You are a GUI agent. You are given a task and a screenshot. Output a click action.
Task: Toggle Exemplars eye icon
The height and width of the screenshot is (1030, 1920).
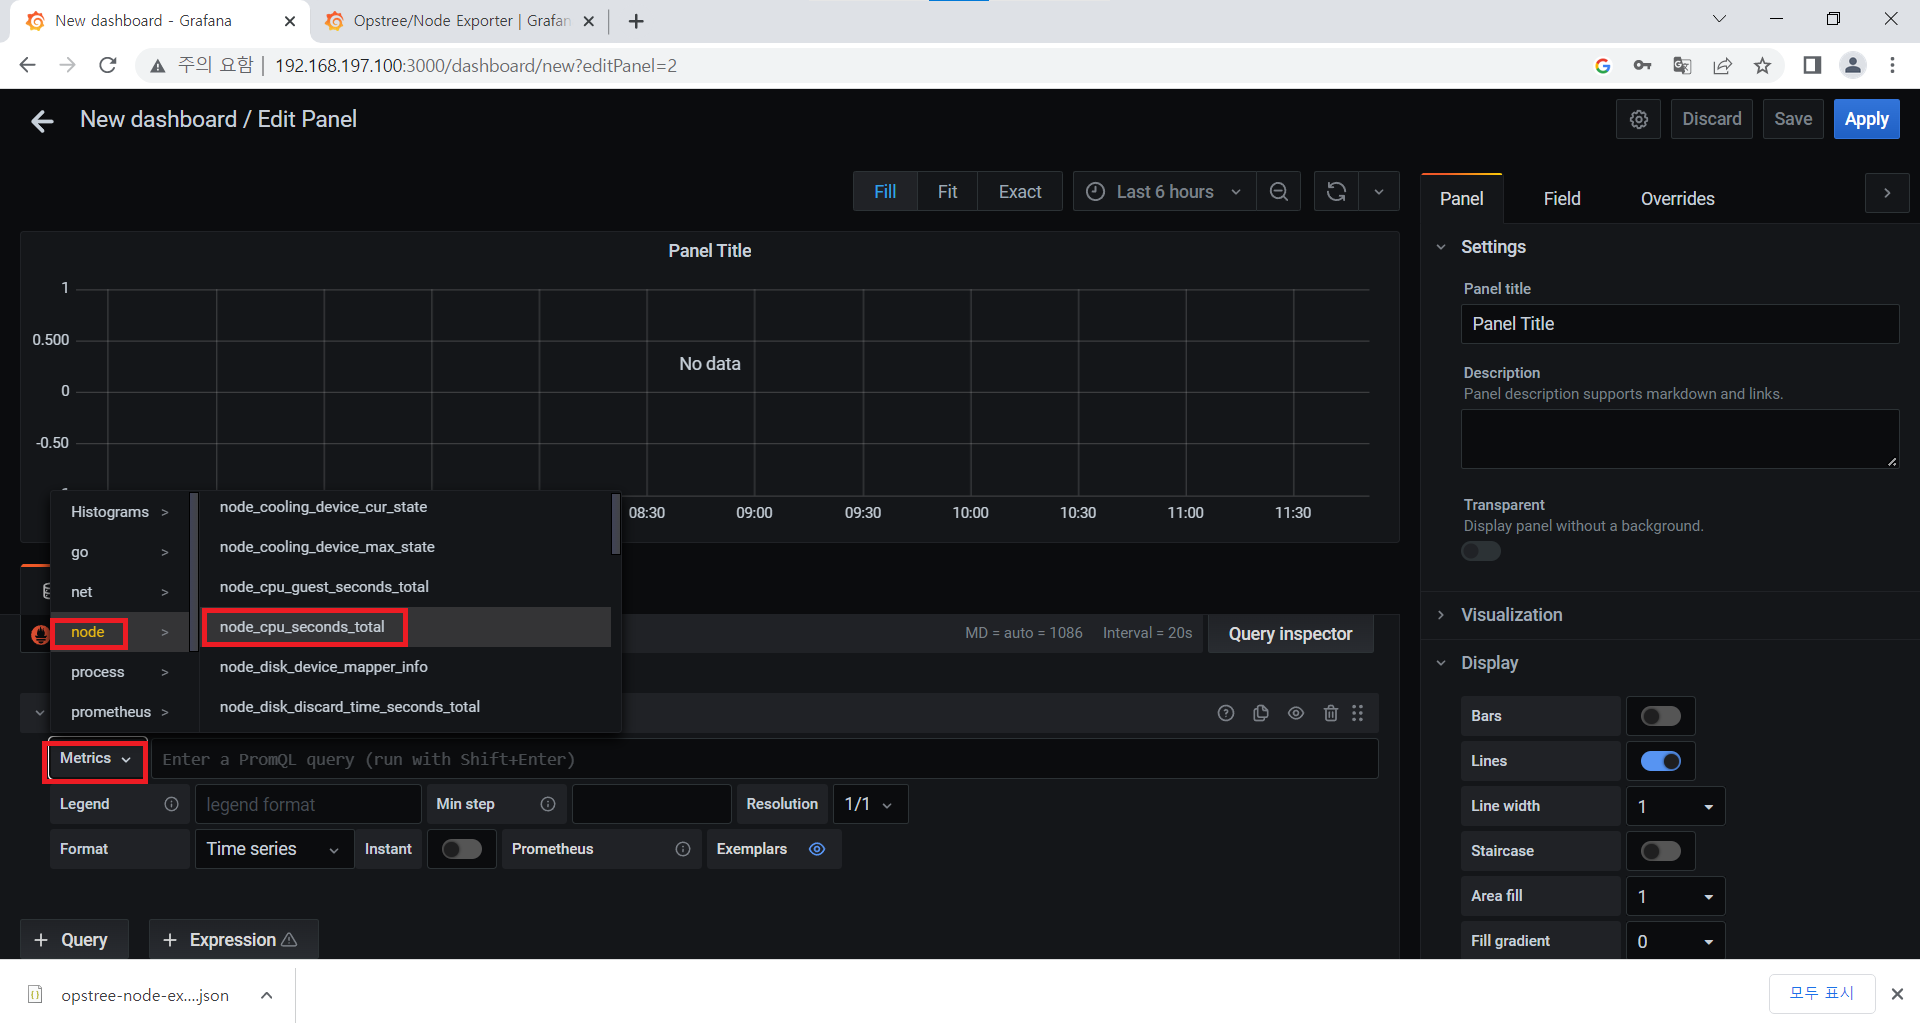coord(817,849)
